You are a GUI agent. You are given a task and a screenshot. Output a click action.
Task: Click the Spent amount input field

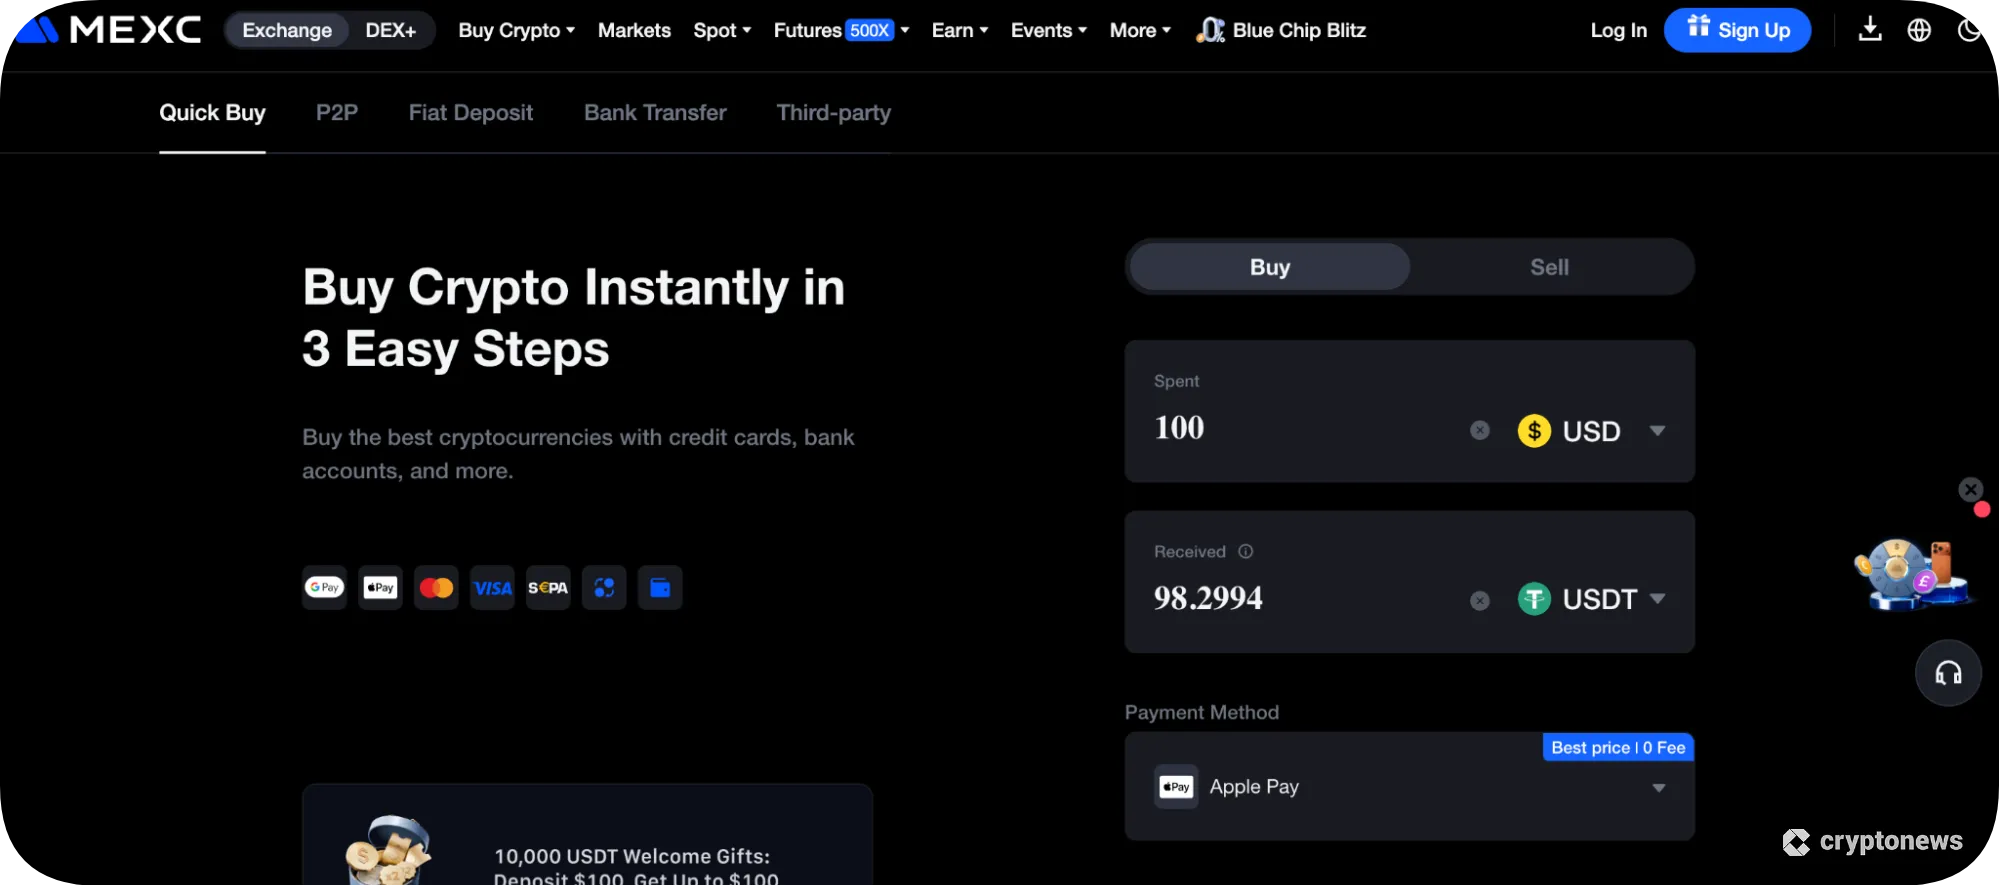coord(1300,428)
